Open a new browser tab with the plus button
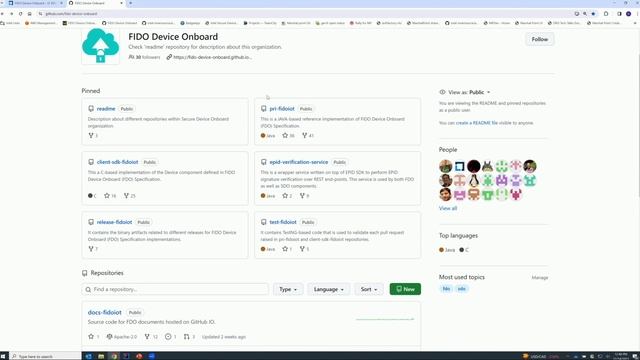 pos(131,3)
